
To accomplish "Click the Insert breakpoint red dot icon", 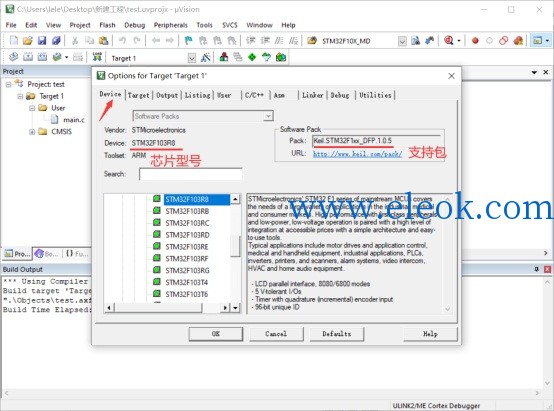I will click(x=475, y=41).
